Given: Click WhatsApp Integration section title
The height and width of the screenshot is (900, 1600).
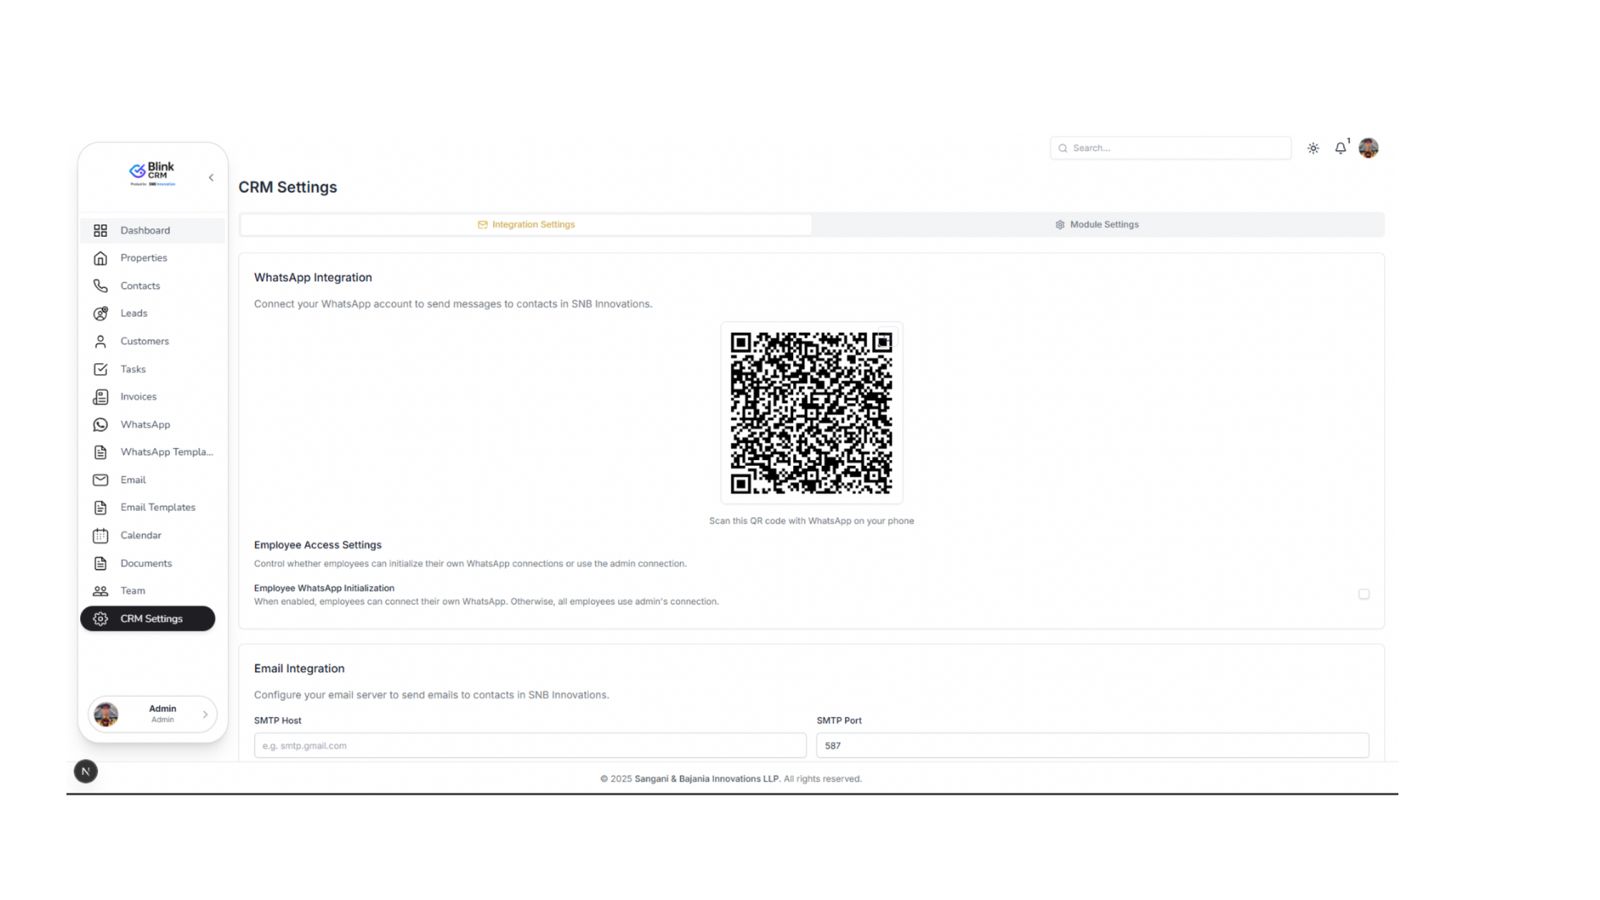Looking at the screenshot, I should pyautogui.click(x=313, y=278).
